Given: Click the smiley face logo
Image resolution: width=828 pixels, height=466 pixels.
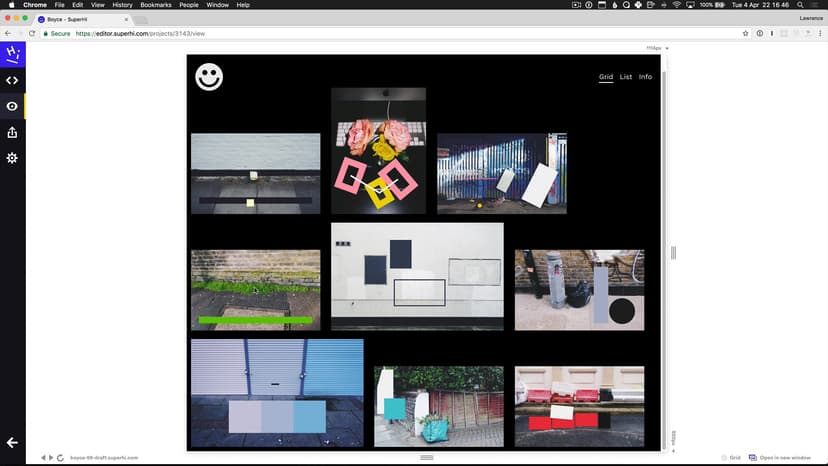Looking at the screenshot, I should [x=209, y=77].
